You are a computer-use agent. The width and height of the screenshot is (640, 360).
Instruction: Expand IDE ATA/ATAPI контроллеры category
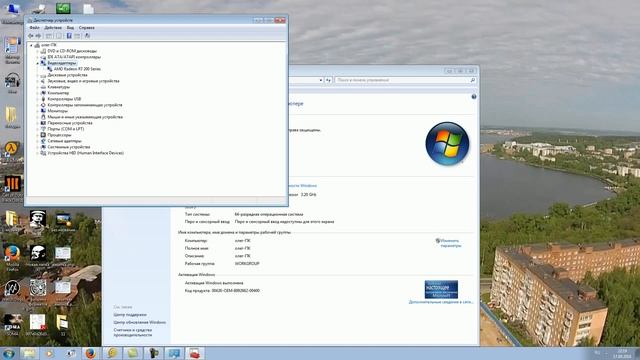click(x=37, y=57)
